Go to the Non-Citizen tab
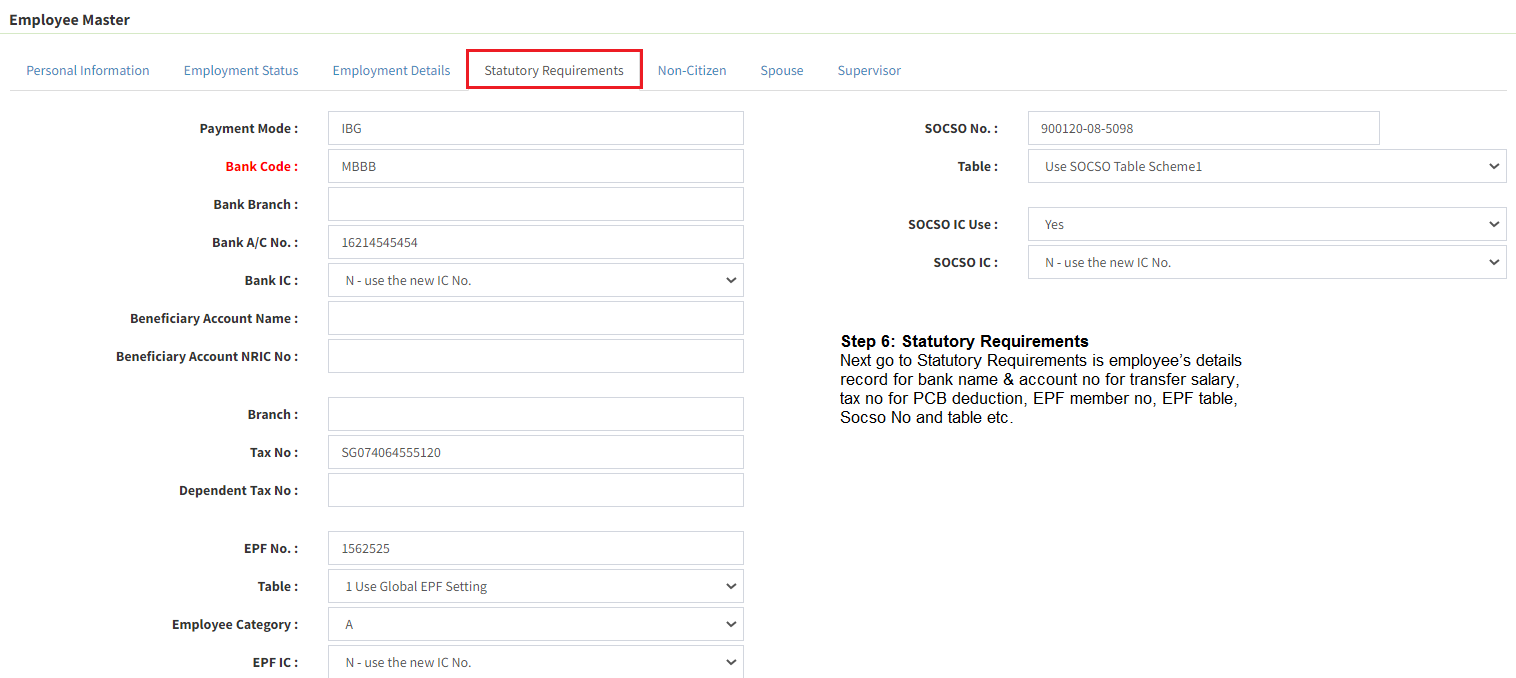Image resolution: width=1516 pixels, height=678 pixels. [692, 70]
